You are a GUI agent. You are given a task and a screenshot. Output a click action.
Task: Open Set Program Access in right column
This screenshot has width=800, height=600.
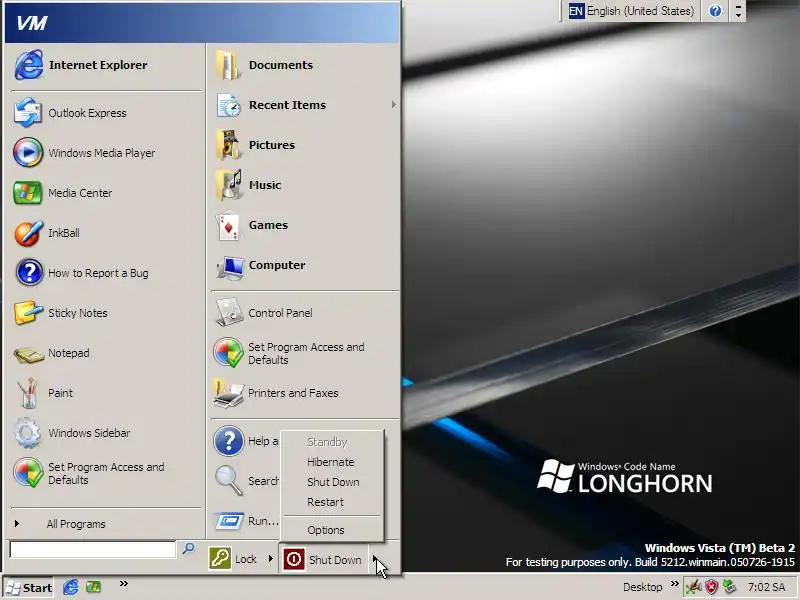pos(305,353)
